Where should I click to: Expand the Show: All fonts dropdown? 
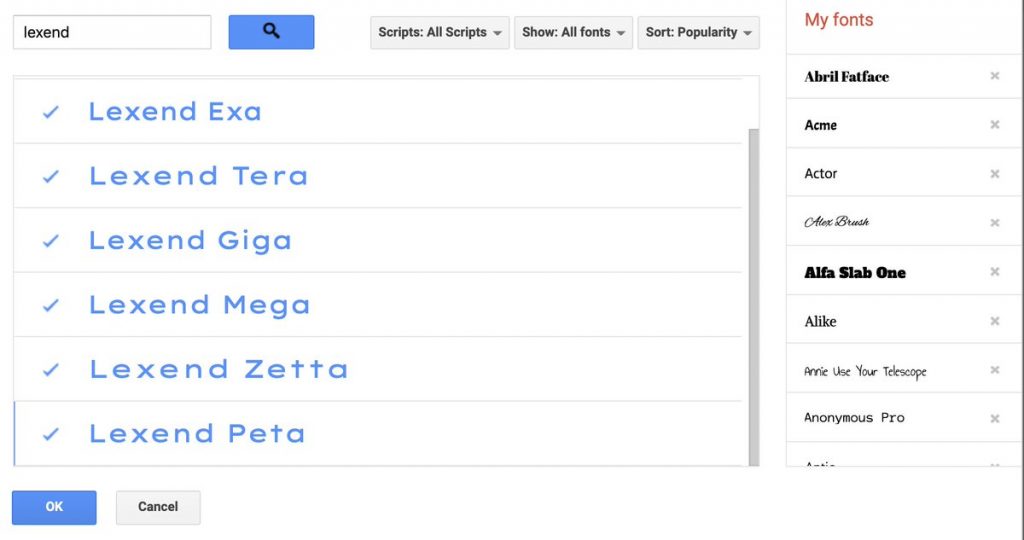coord(573,33)
